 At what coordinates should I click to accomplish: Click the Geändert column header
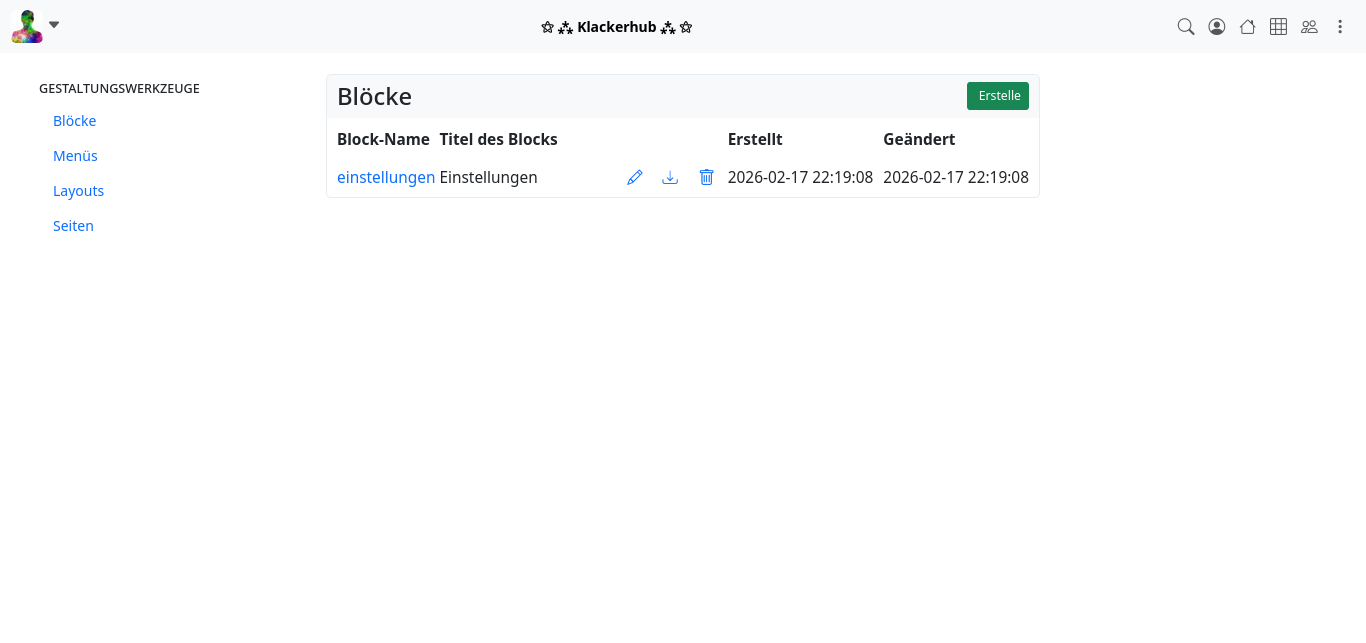pos(918,139)
